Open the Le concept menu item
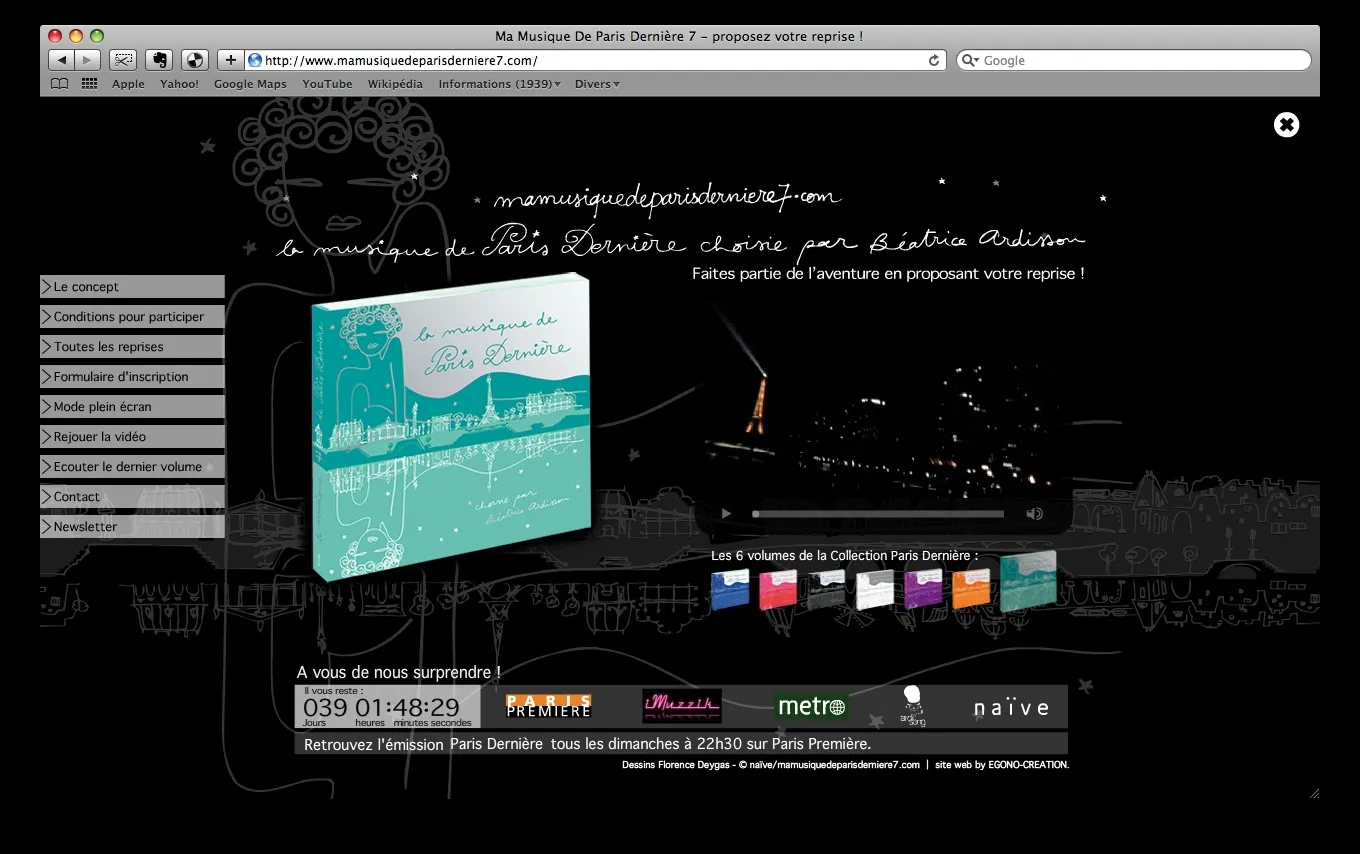Viewport: 1360px width, 854px height. point(132,287)
